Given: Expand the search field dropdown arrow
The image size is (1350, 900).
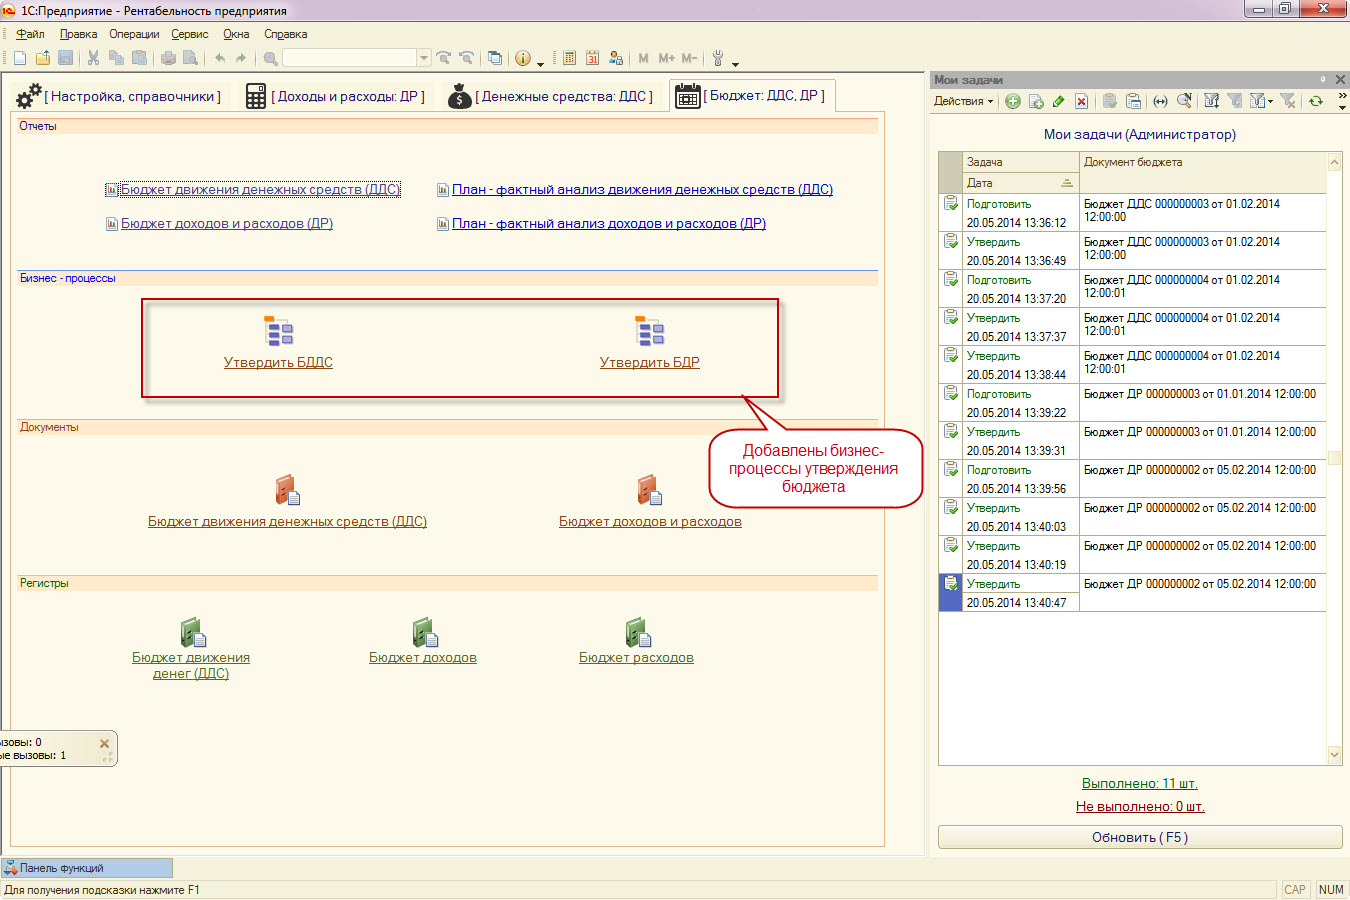Looking at the screenshot, I should pos(424,58).
